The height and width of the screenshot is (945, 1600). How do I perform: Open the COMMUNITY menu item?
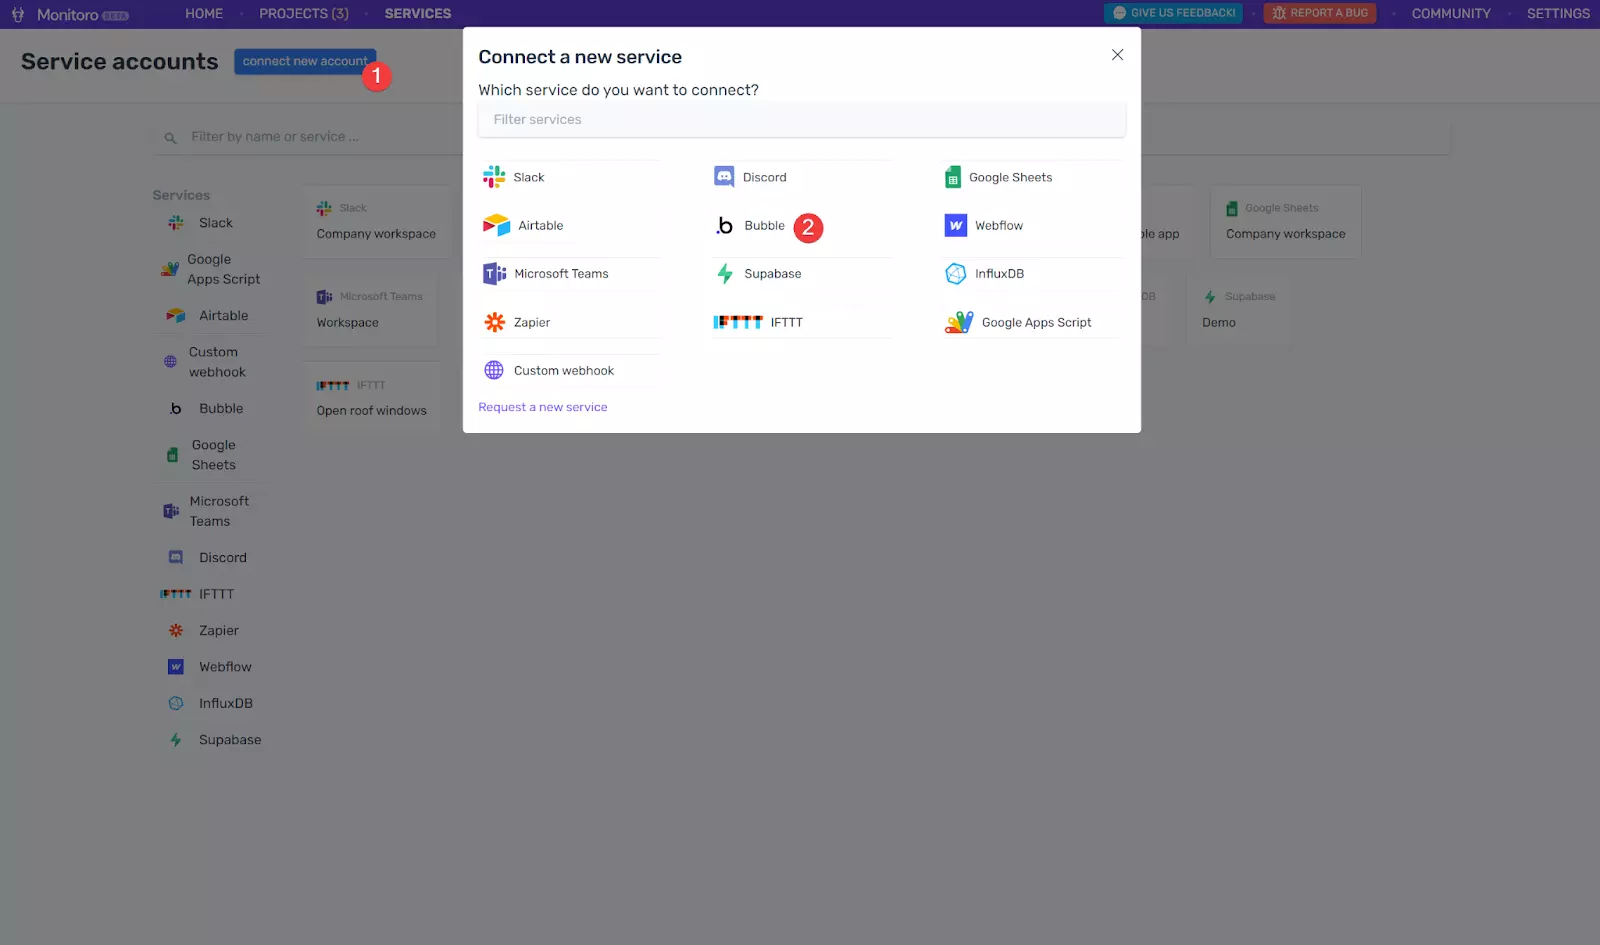(x=1451, y=14)
